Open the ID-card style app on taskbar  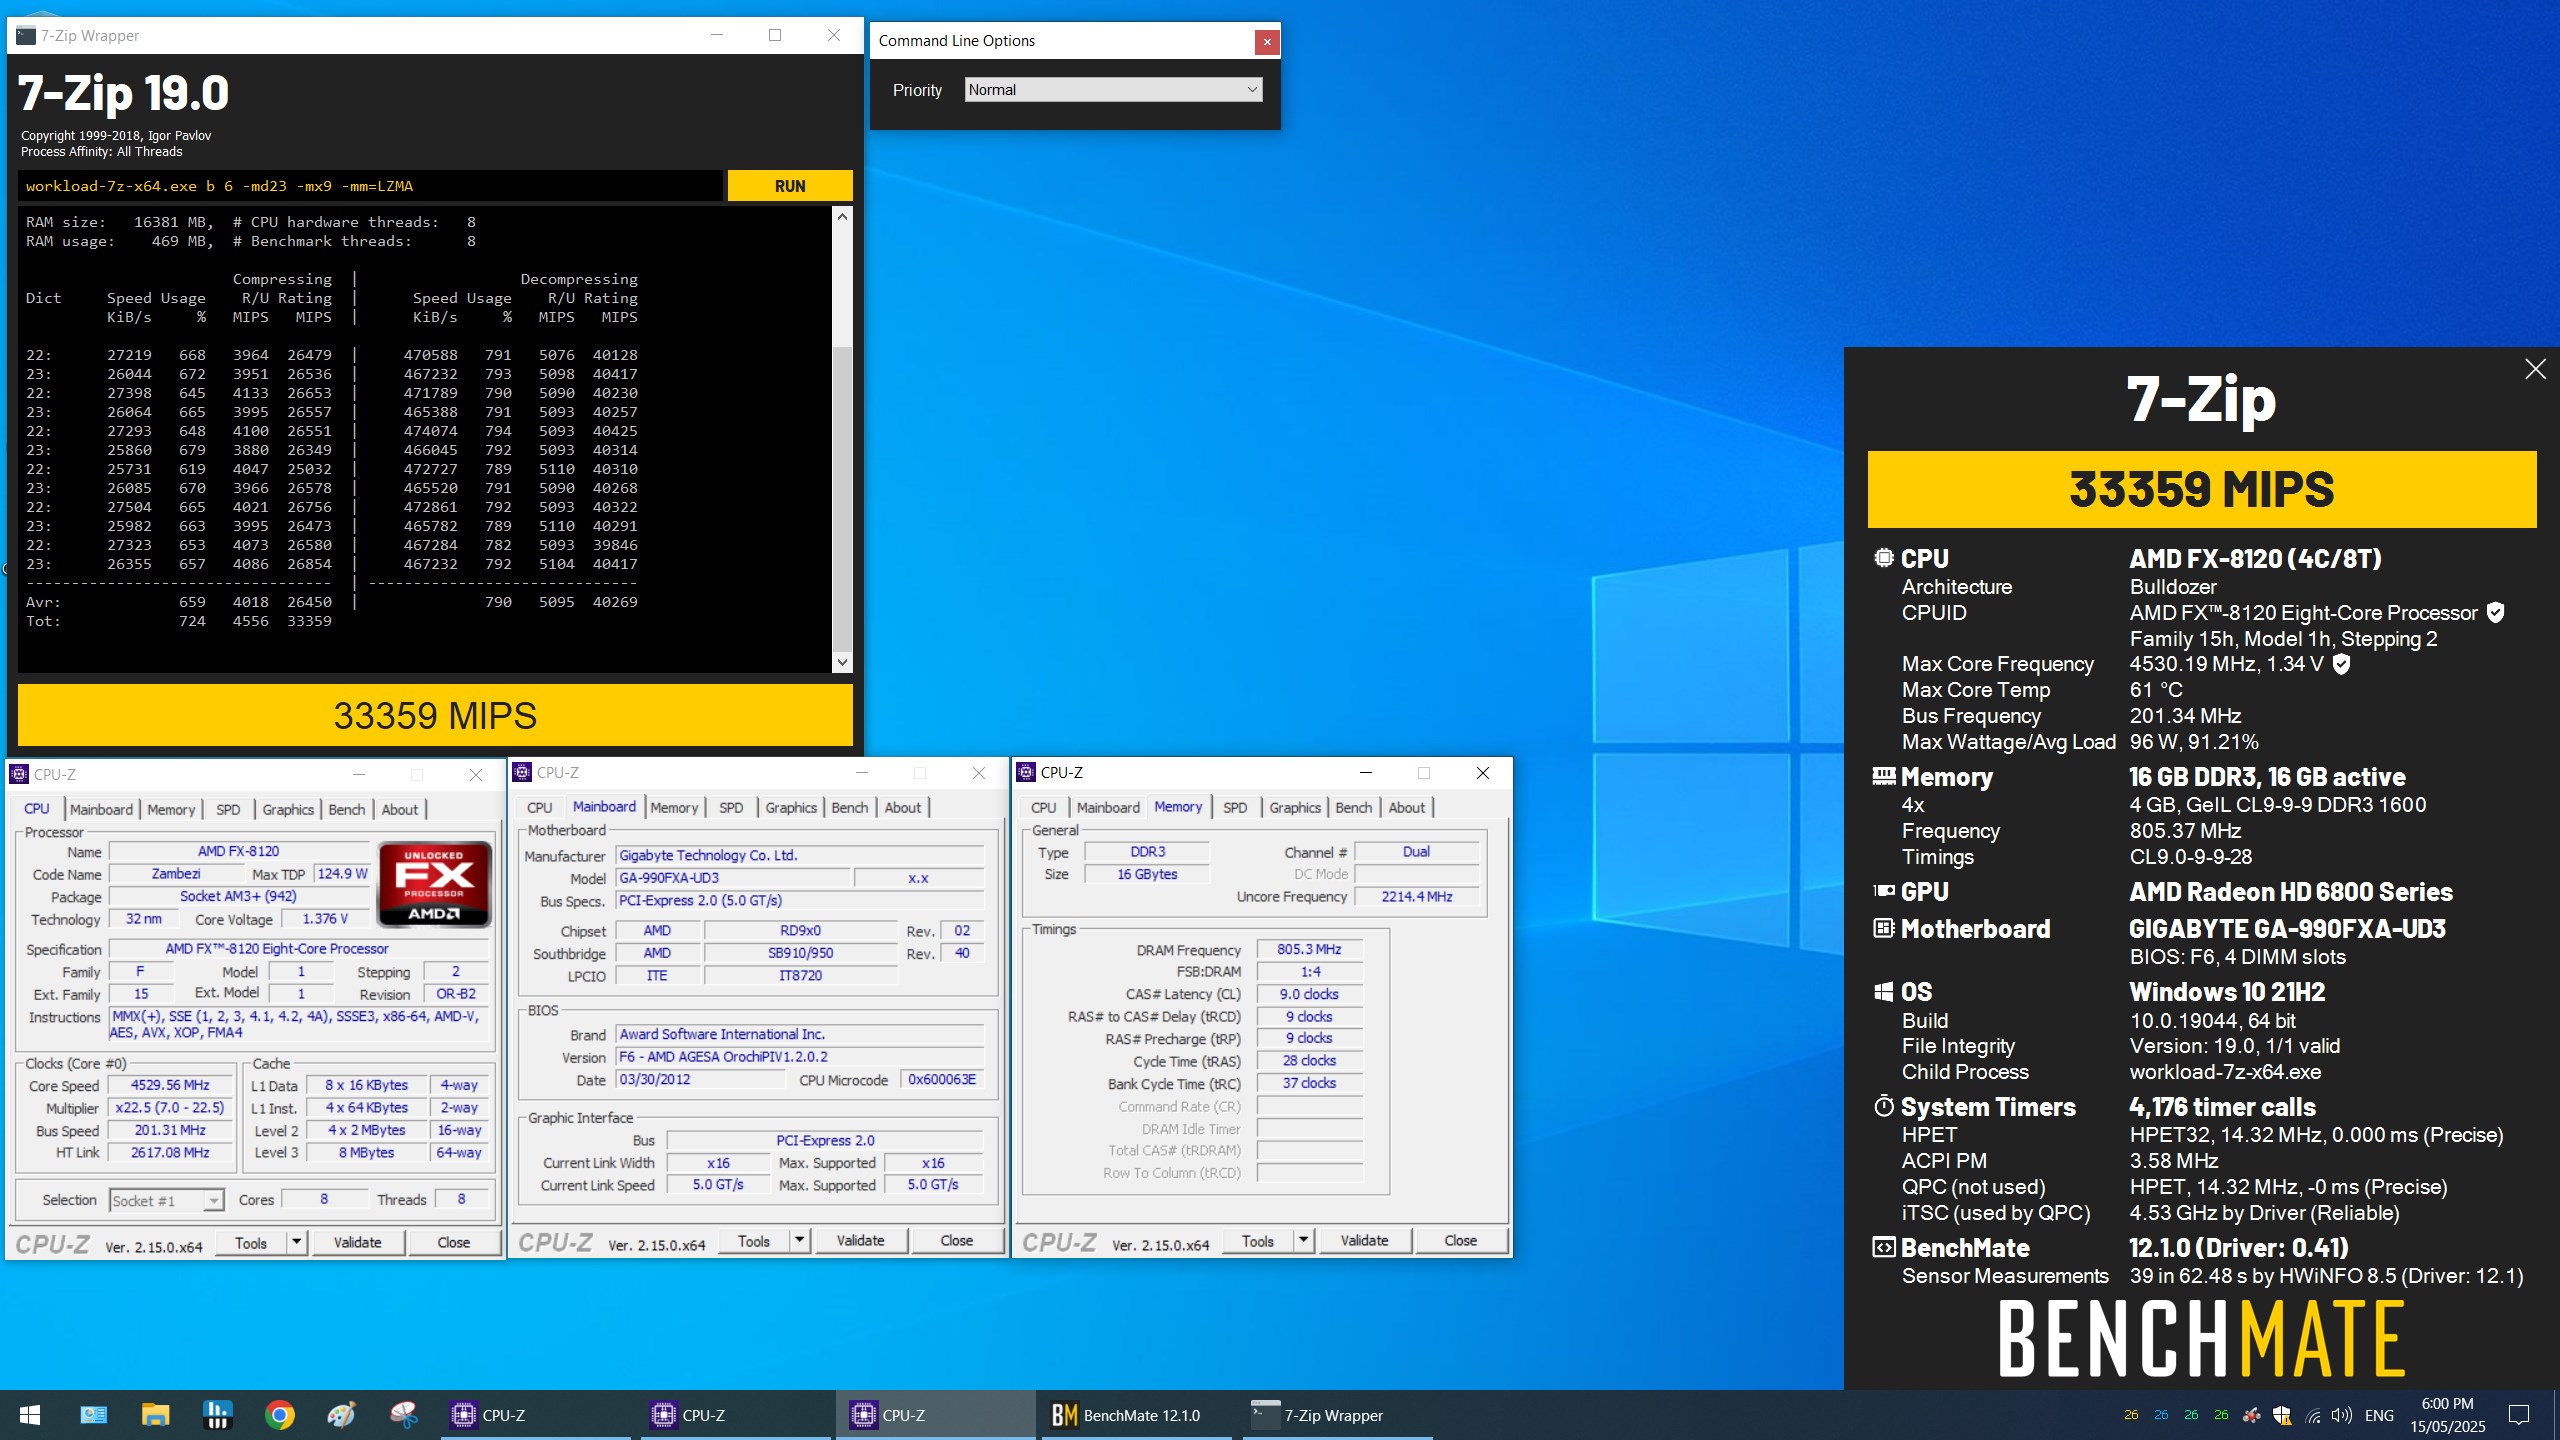(94, 1415)
